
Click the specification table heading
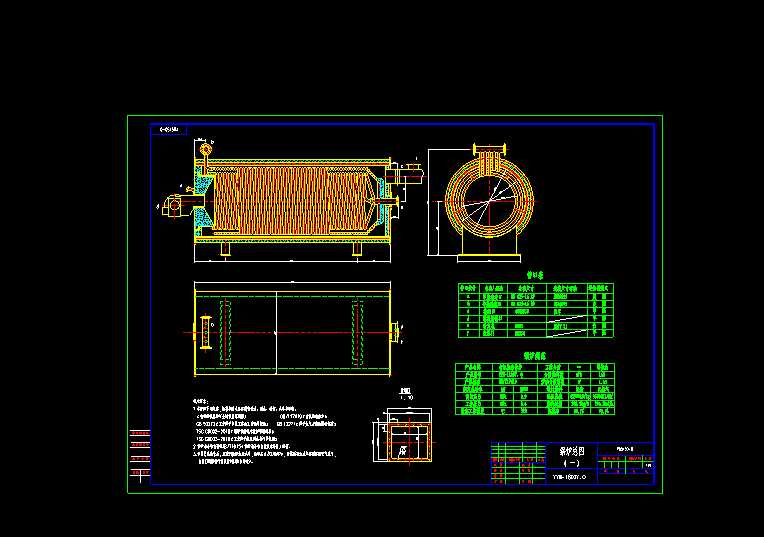tap(535, 356)
